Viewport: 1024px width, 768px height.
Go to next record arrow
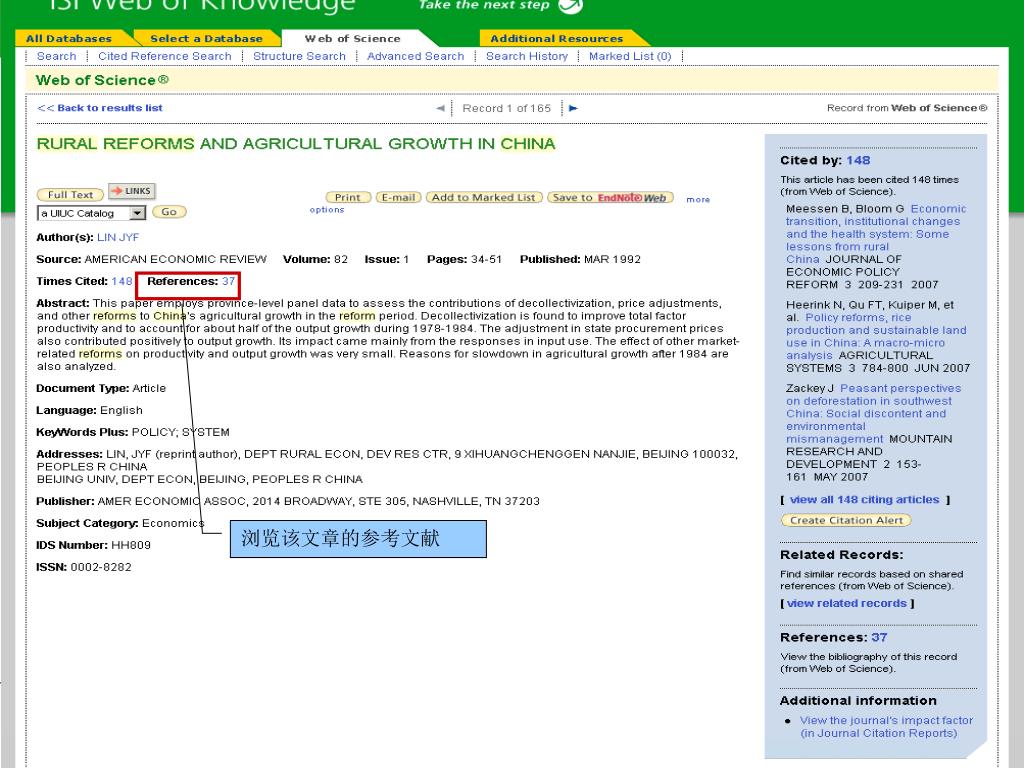[x=573, y=108]
